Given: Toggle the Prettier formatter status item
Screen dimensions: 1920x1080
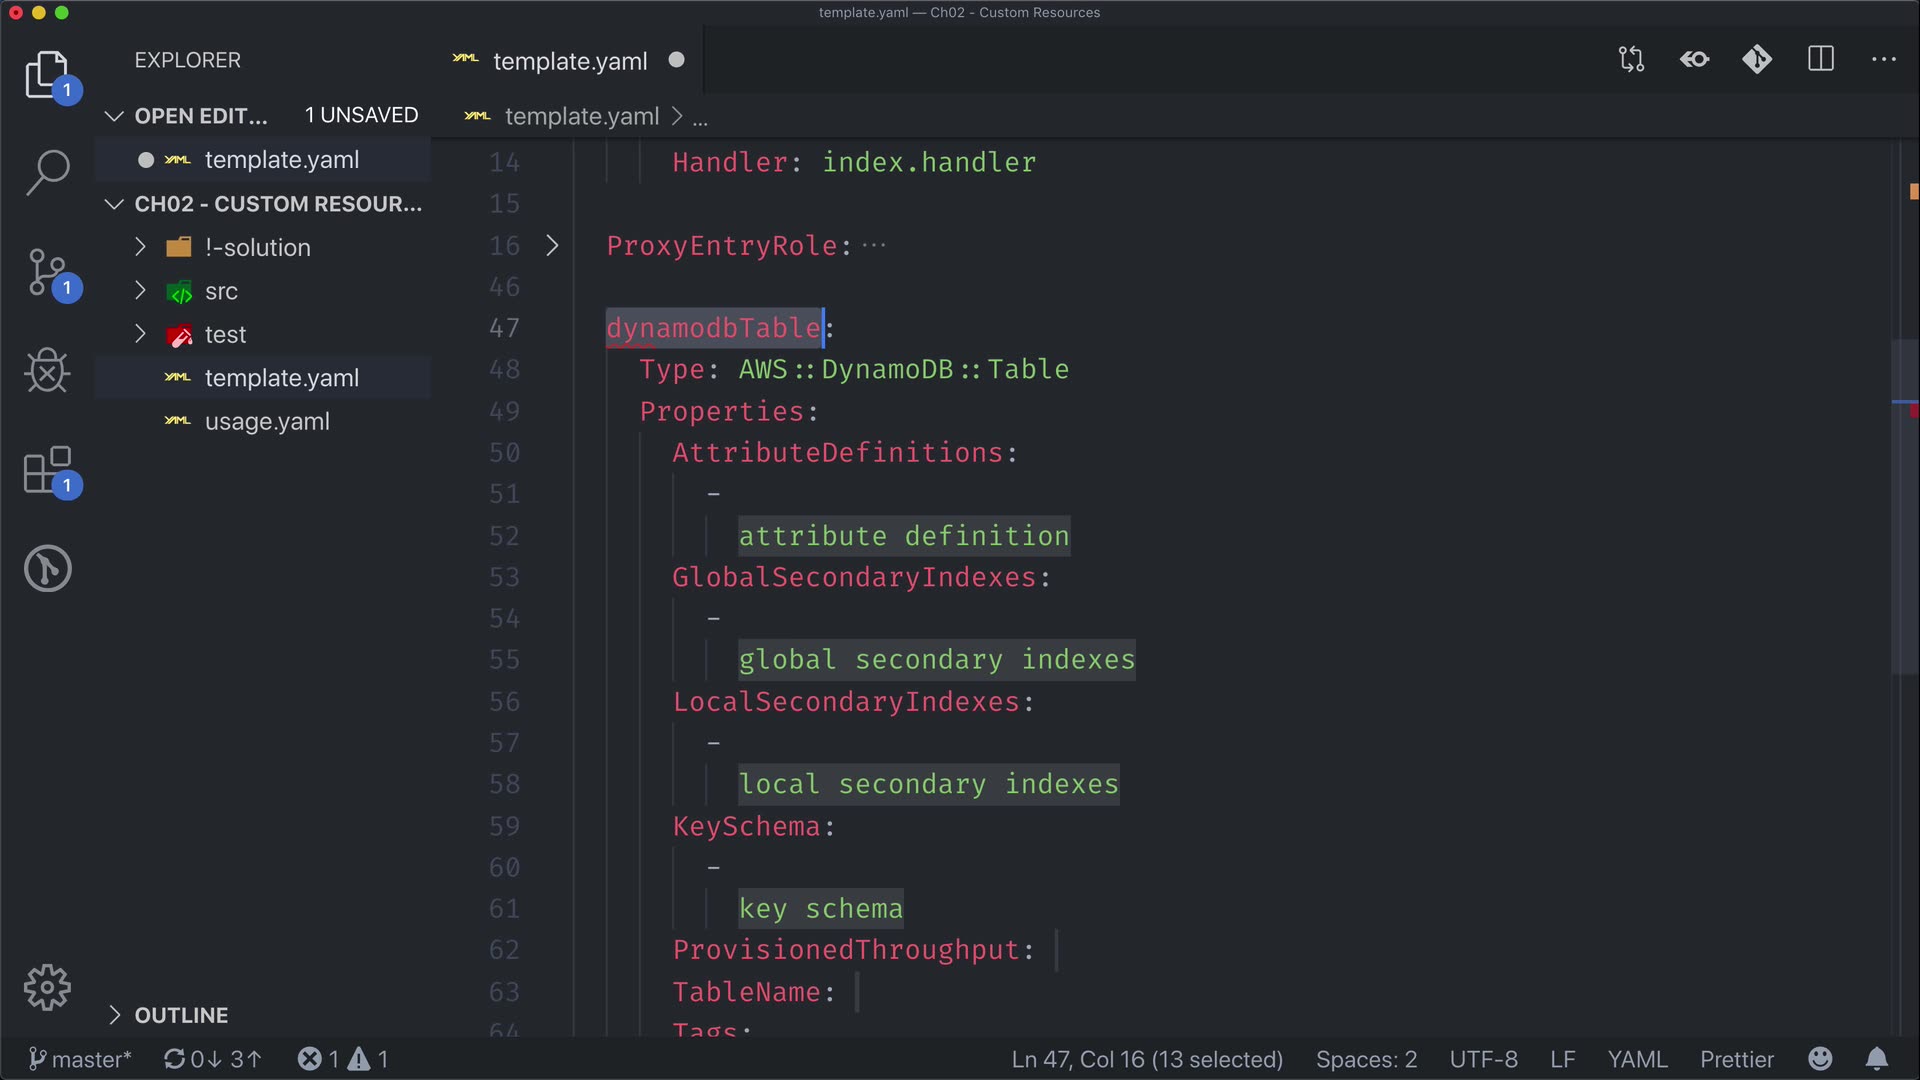Looking at the screenshot, I should [x=1736, y=1059].
